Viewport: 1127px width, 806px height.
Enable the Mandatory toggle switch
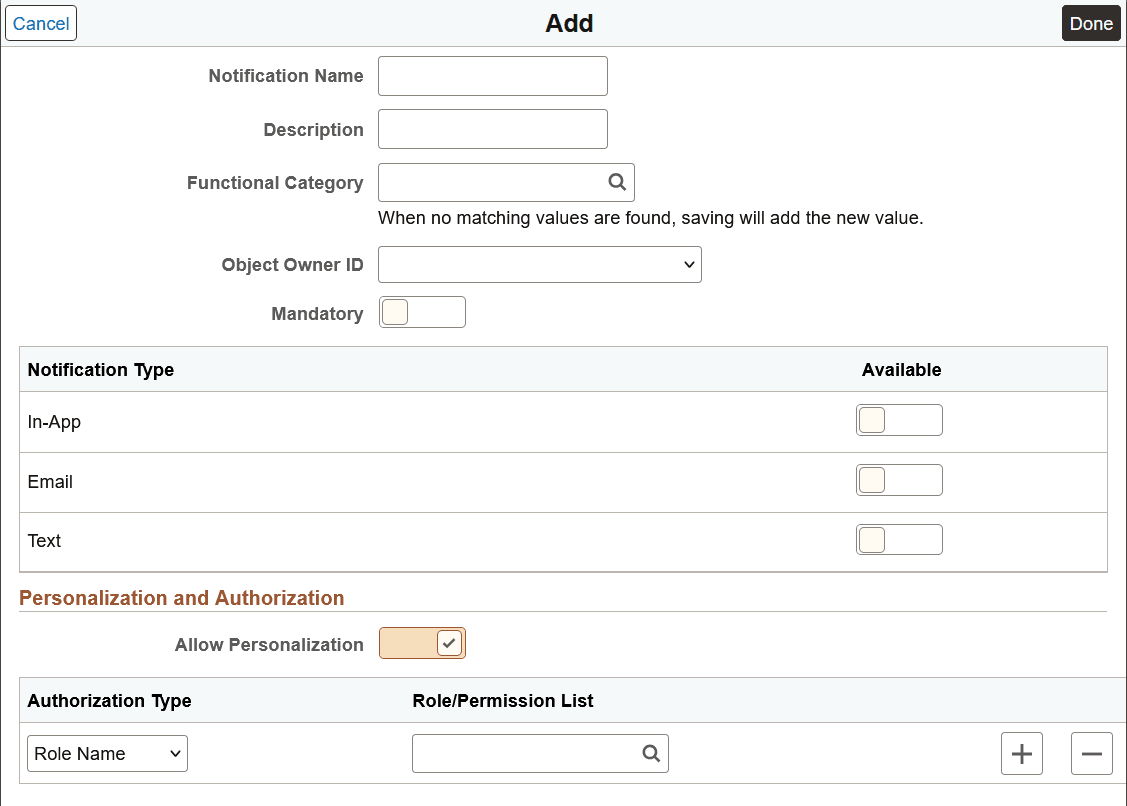[422, 311]
